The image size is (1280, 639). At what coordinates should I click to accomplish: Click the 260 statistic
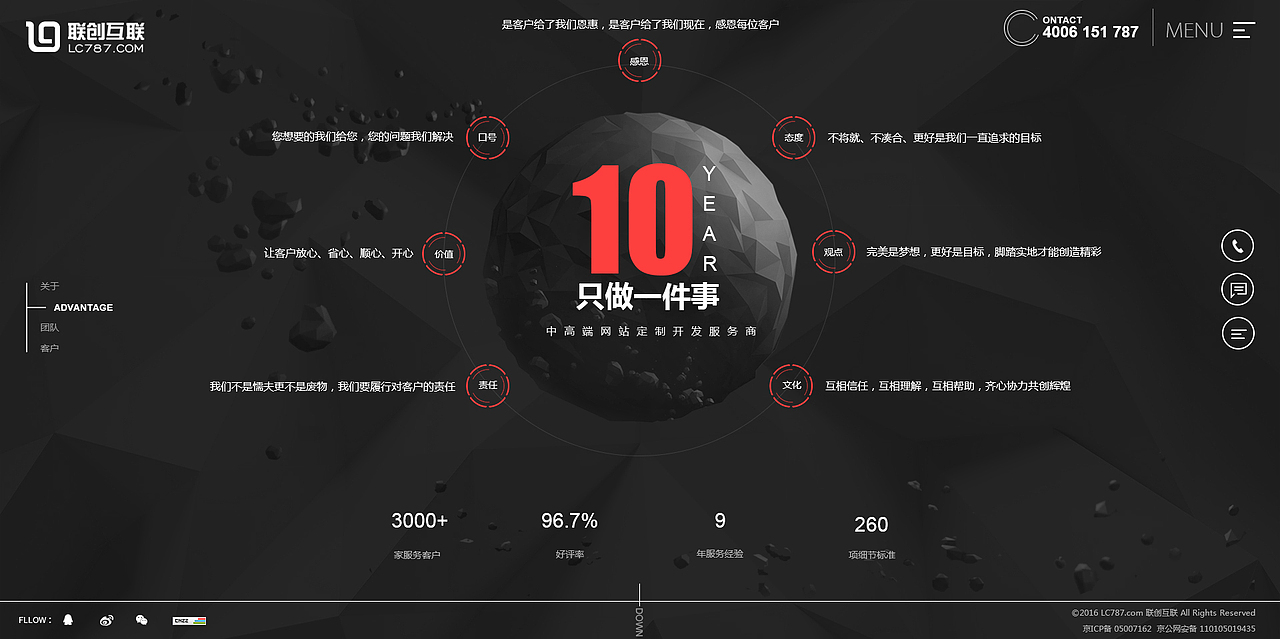point(871,525)
